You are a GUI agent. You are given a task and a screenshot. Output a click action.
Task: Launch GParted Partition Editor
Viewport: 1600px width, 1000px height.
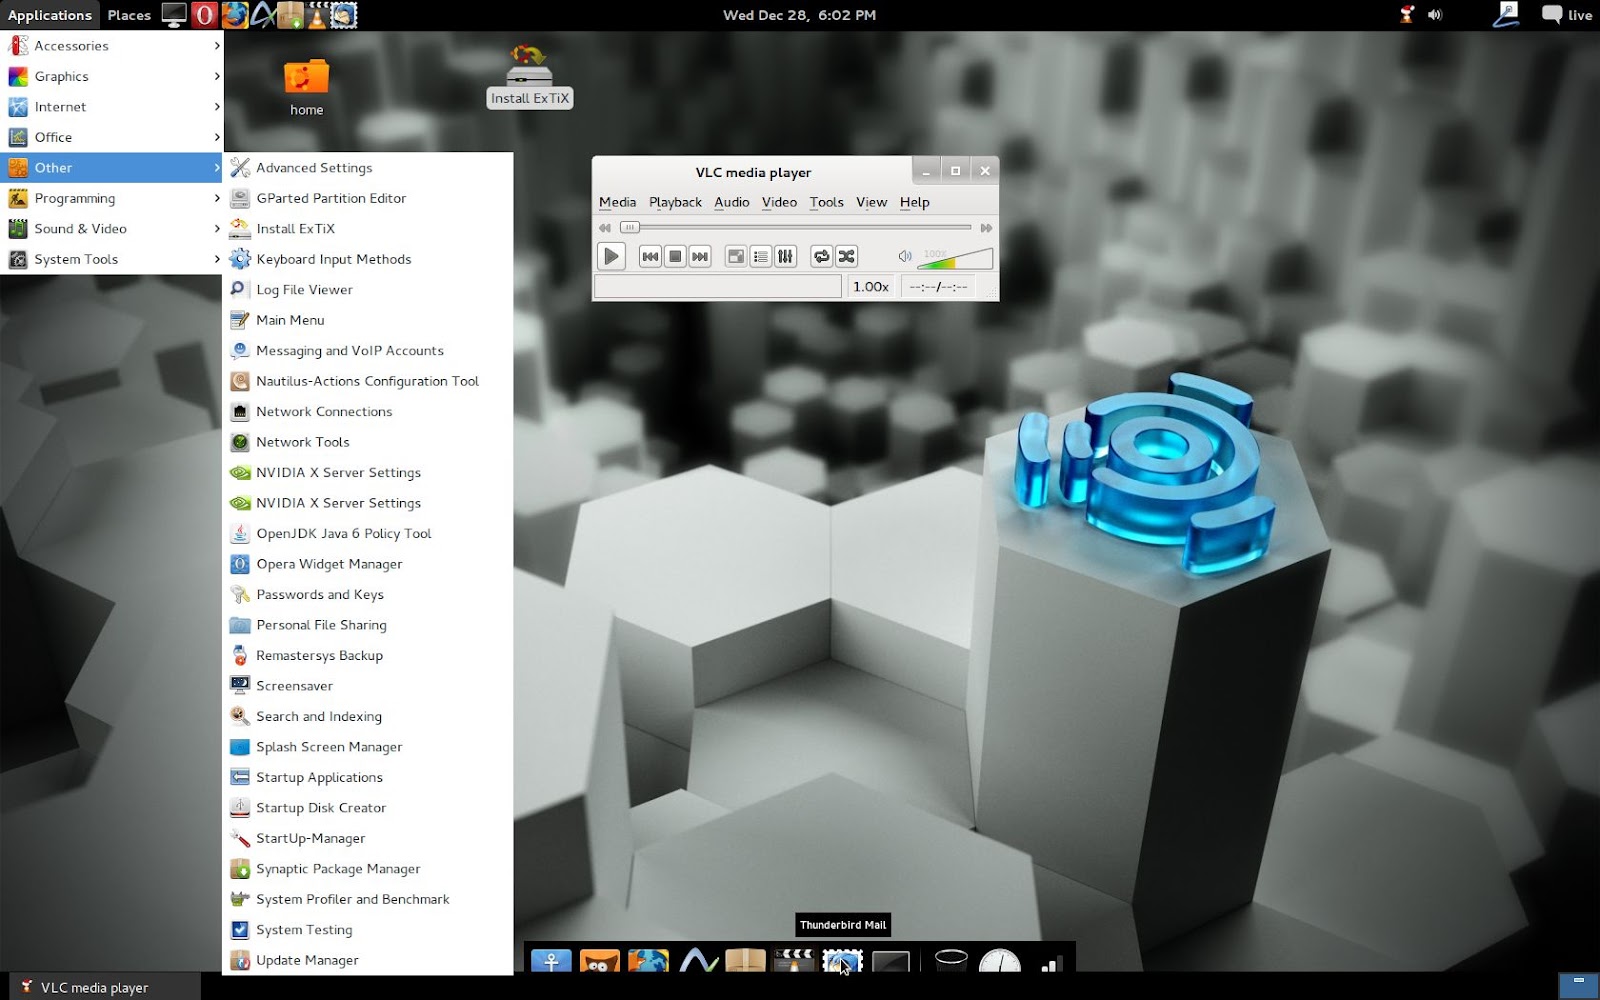point(368,198)
